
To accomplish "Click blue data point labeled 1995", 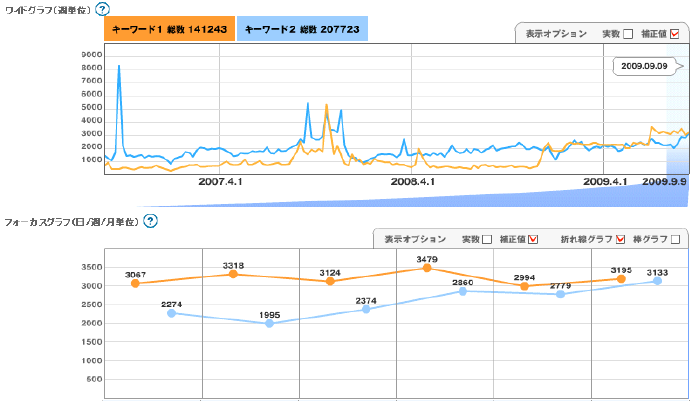I will pos(269,323).
